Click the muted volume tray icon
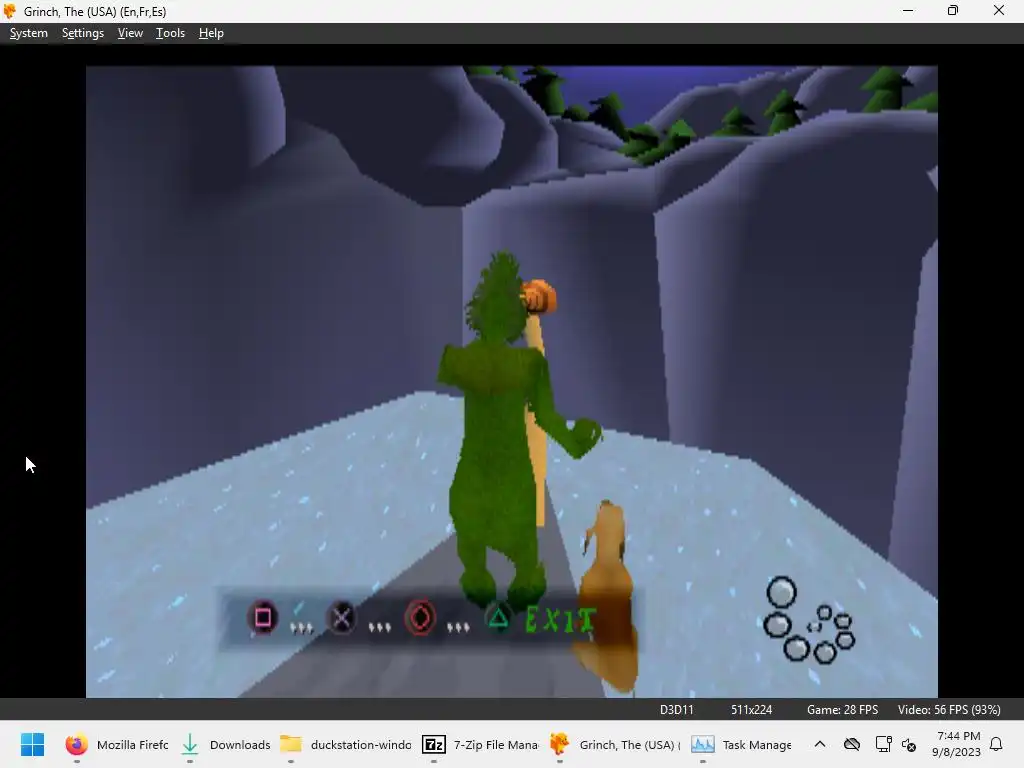This screenshot has height=768, width=1024. click(x=909, y=744)
